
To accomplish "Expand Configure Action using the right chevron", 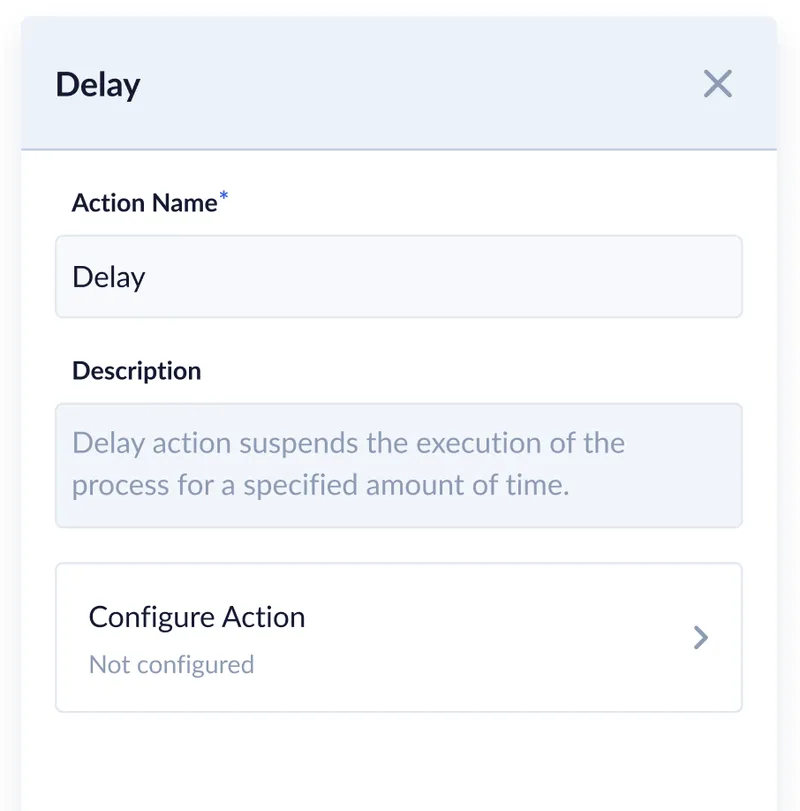I will (701, 638).
